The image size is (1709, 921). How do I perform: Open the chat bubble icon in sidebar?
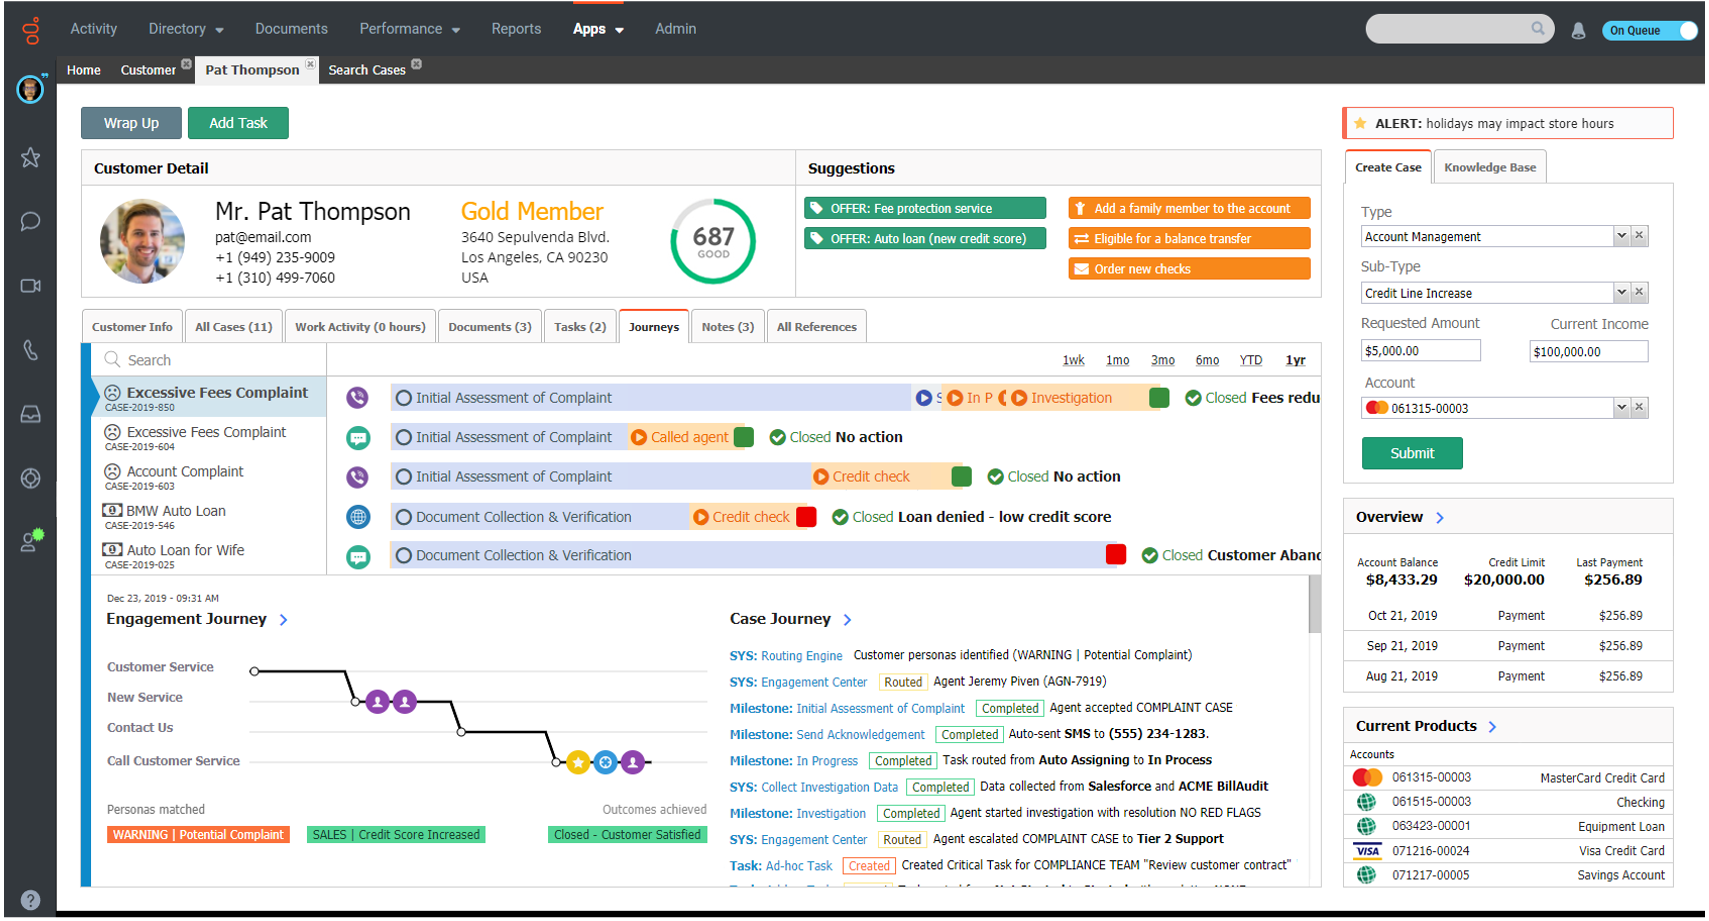[30, 221]
